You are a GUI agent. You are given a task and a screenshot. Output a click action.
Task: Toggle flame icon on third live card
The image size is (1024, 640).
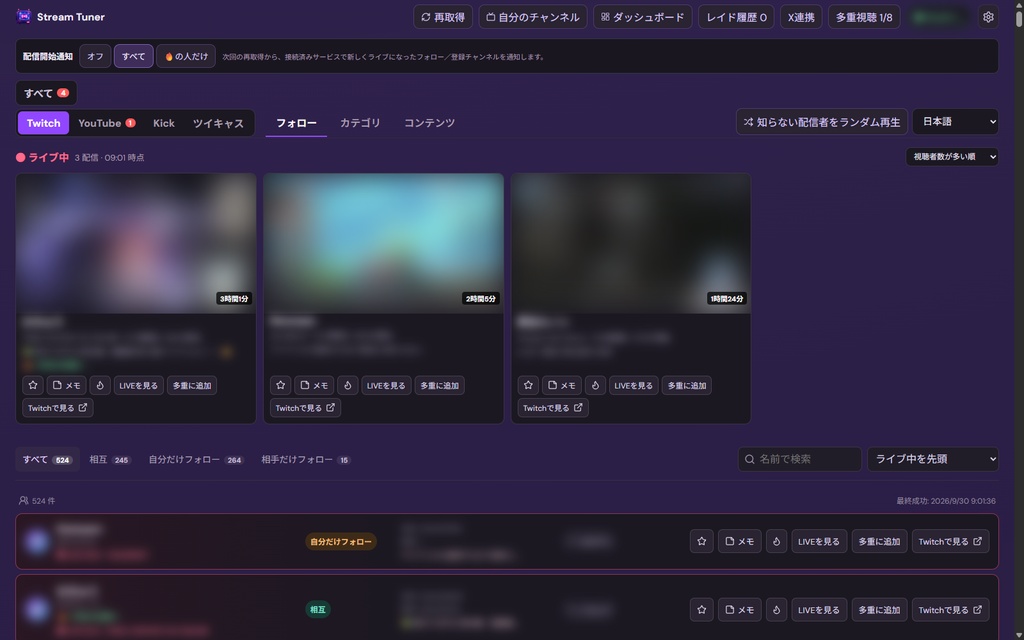point(595,385)
